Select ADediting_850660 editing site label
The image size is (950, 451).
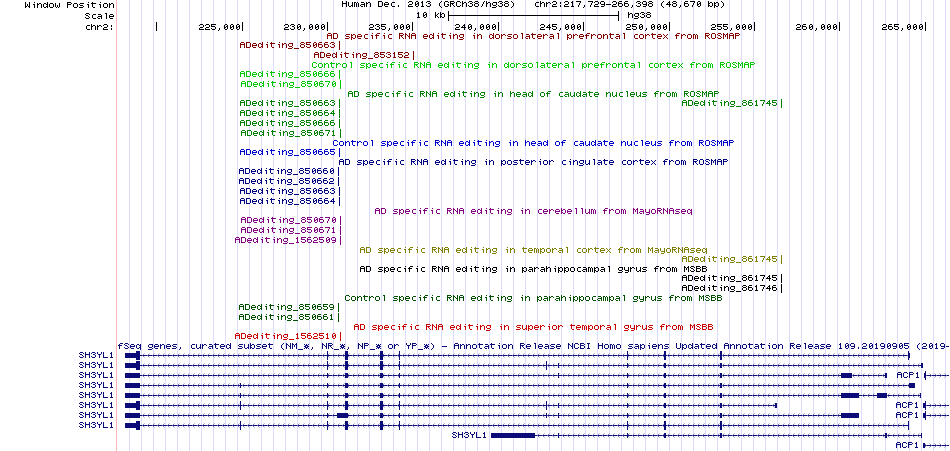coord(287,172)
